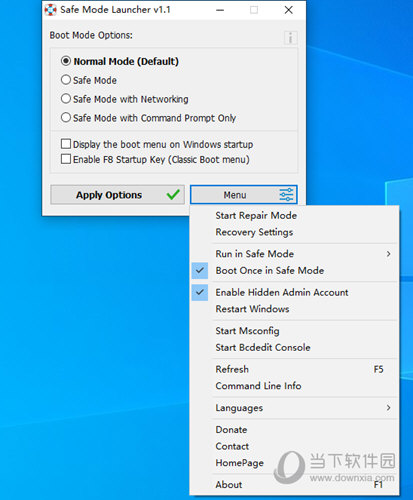Viewport: 413px width, 500px height.
Task: Choose Safe Mode with Command Prompt Only
Action: (66, 117)
